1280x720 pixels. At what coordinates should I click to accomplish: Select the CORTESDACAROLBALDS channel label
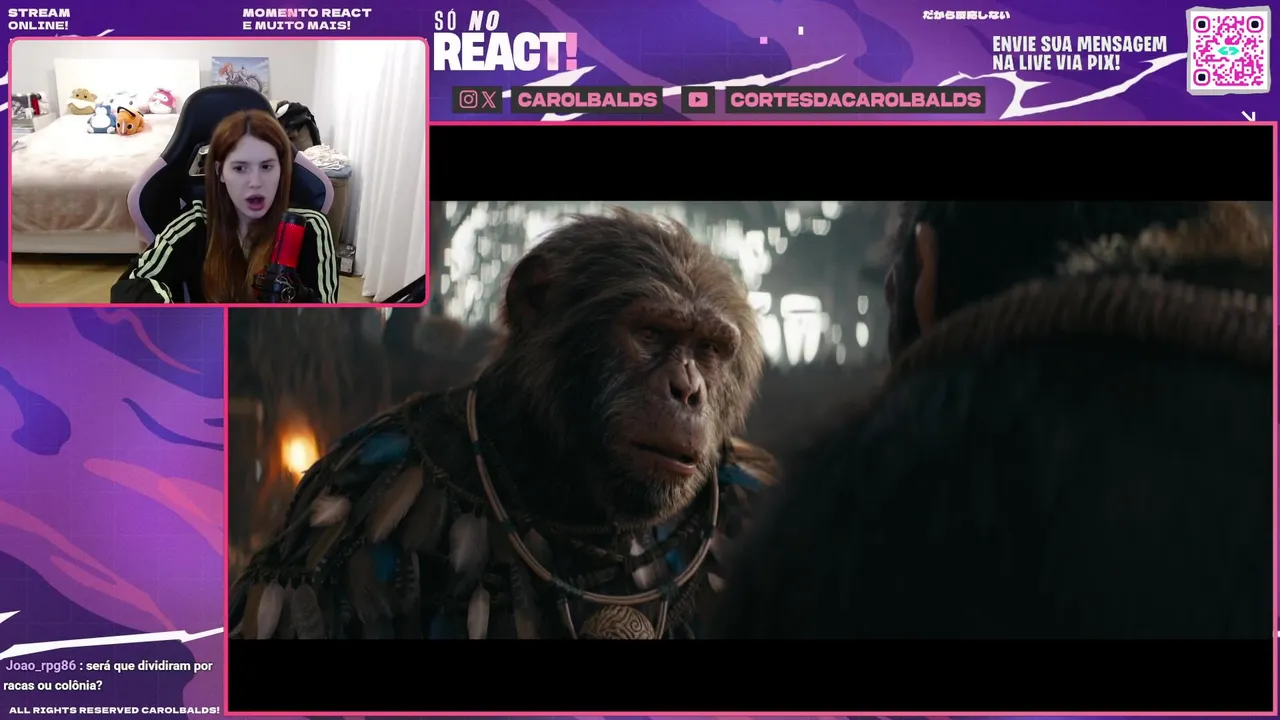855,99
